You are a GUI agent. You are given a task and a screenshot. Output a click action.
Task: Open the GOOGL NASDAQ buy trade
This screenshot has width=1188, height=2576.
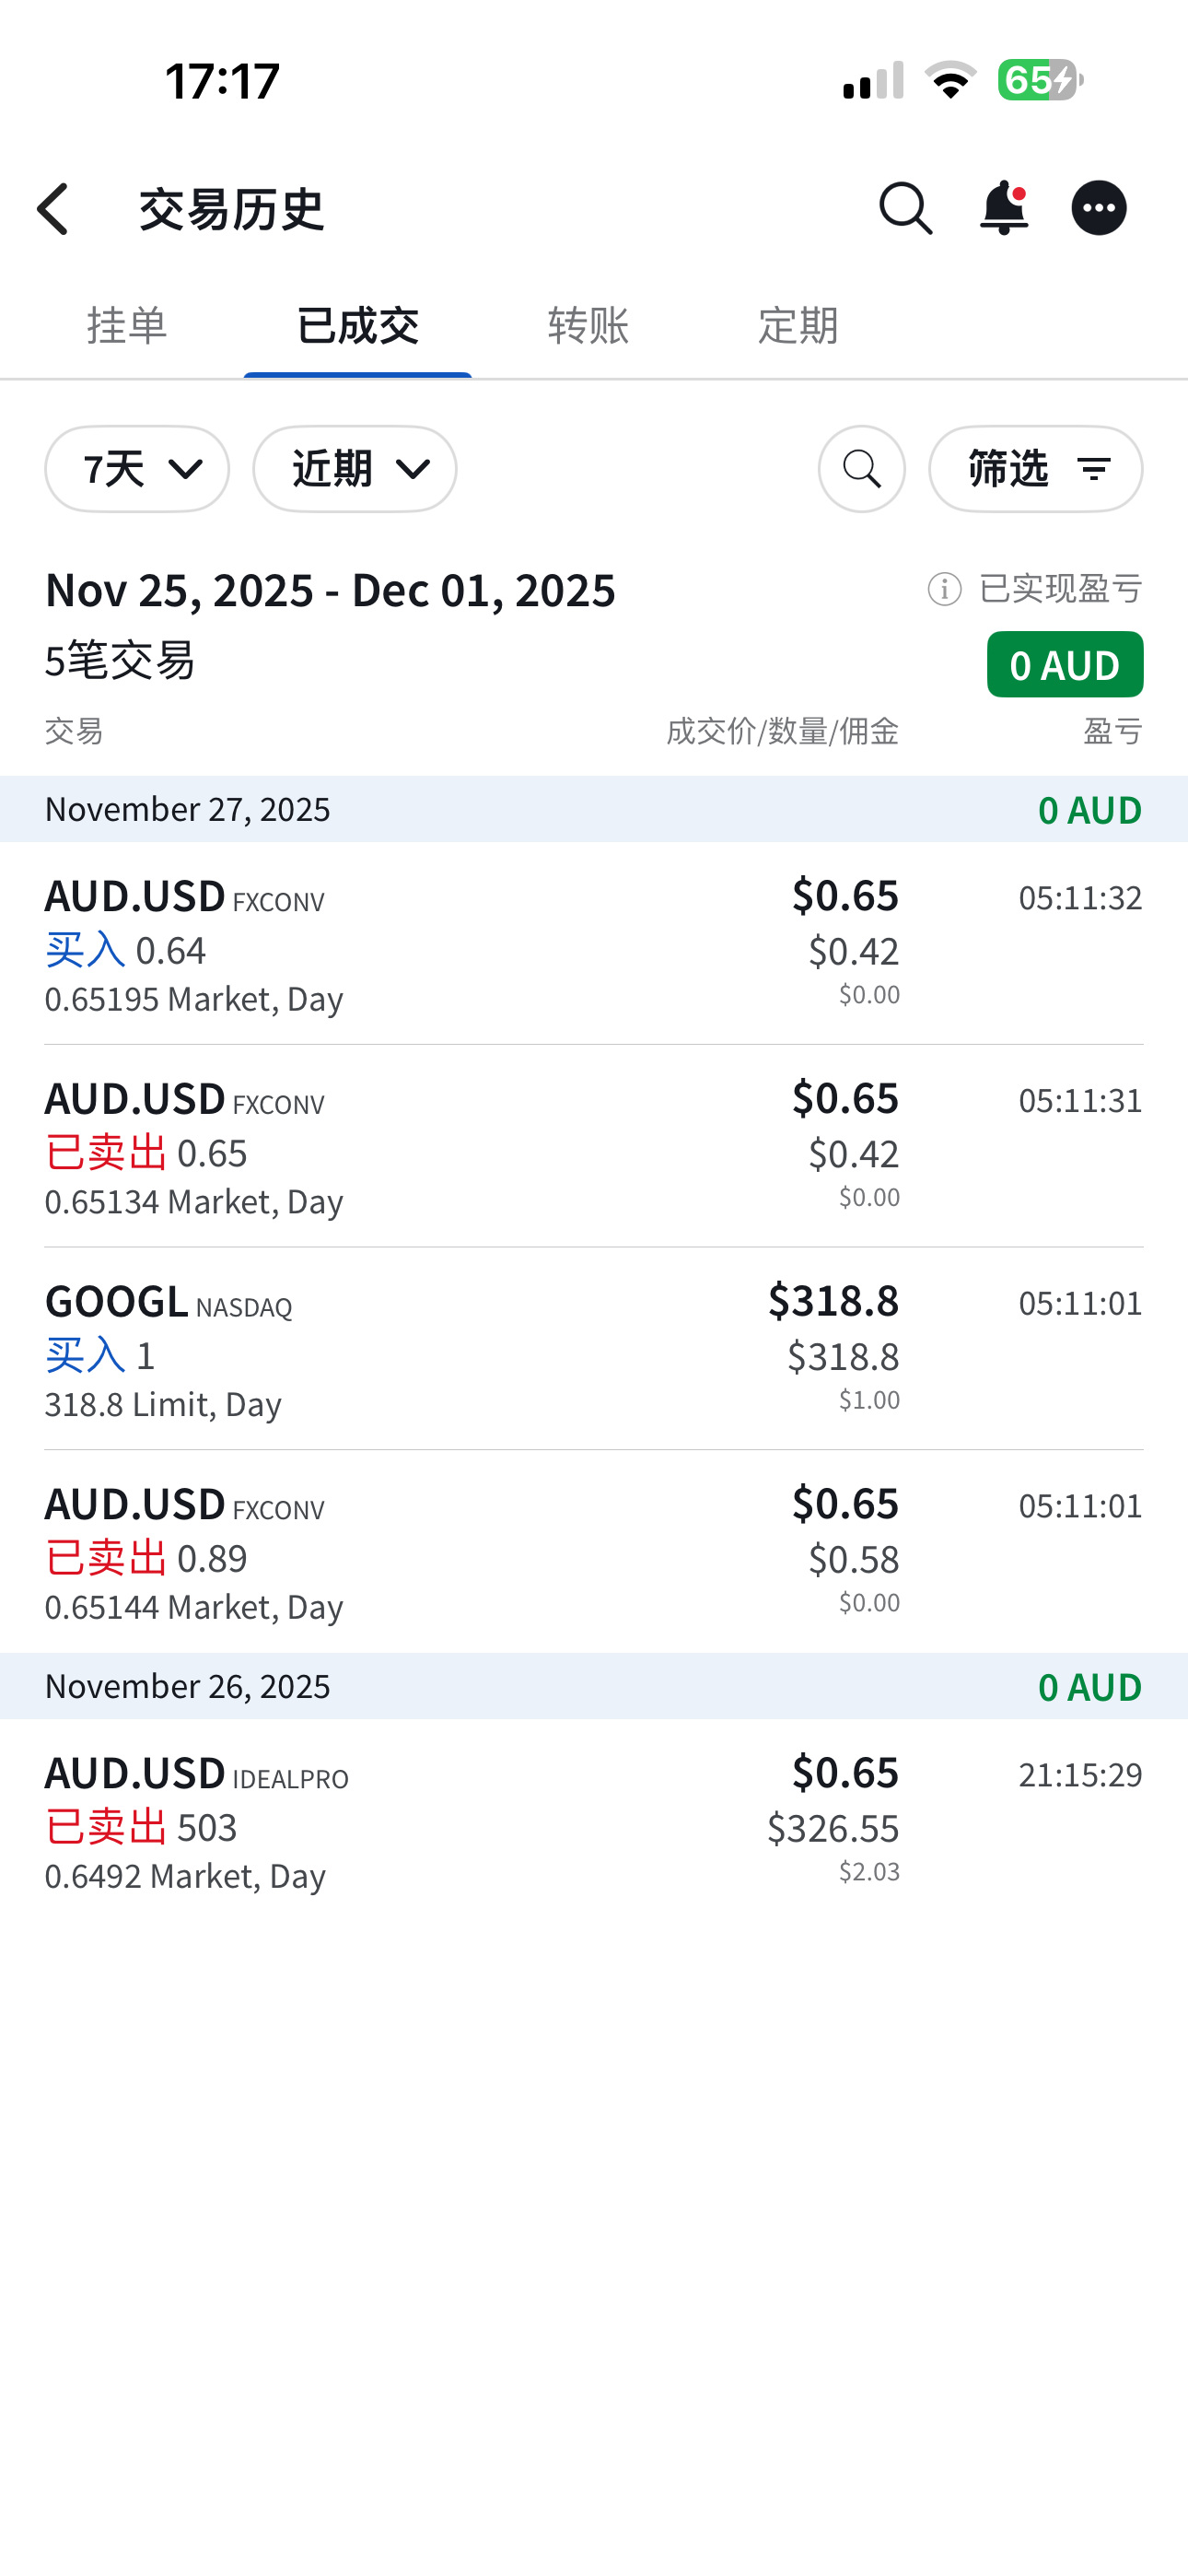point(593,1349)
